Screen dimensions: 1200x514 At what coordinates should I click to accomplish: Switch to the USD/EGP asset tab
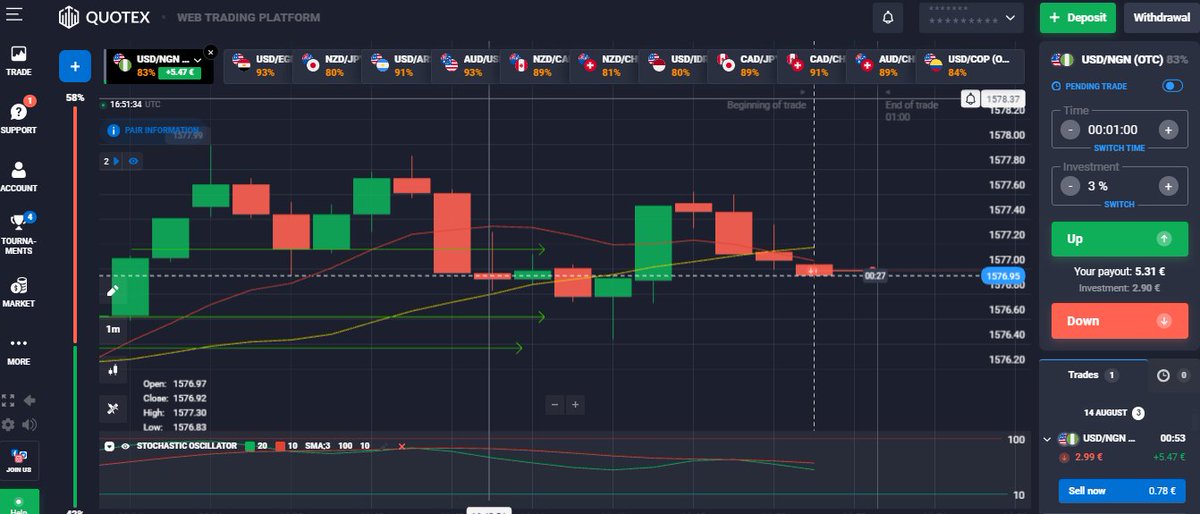[257, 66]
